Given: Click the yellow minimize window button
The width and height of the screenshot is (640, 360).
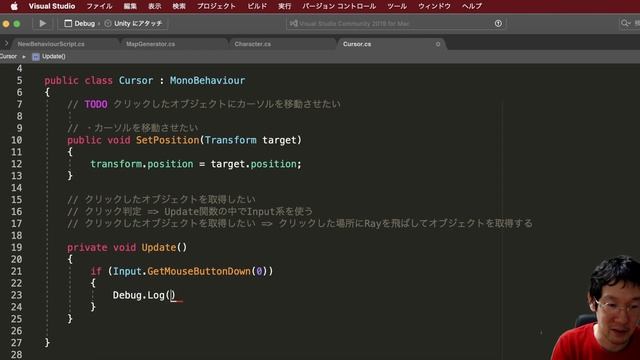Looking at the screenshot, I should 6,24.
